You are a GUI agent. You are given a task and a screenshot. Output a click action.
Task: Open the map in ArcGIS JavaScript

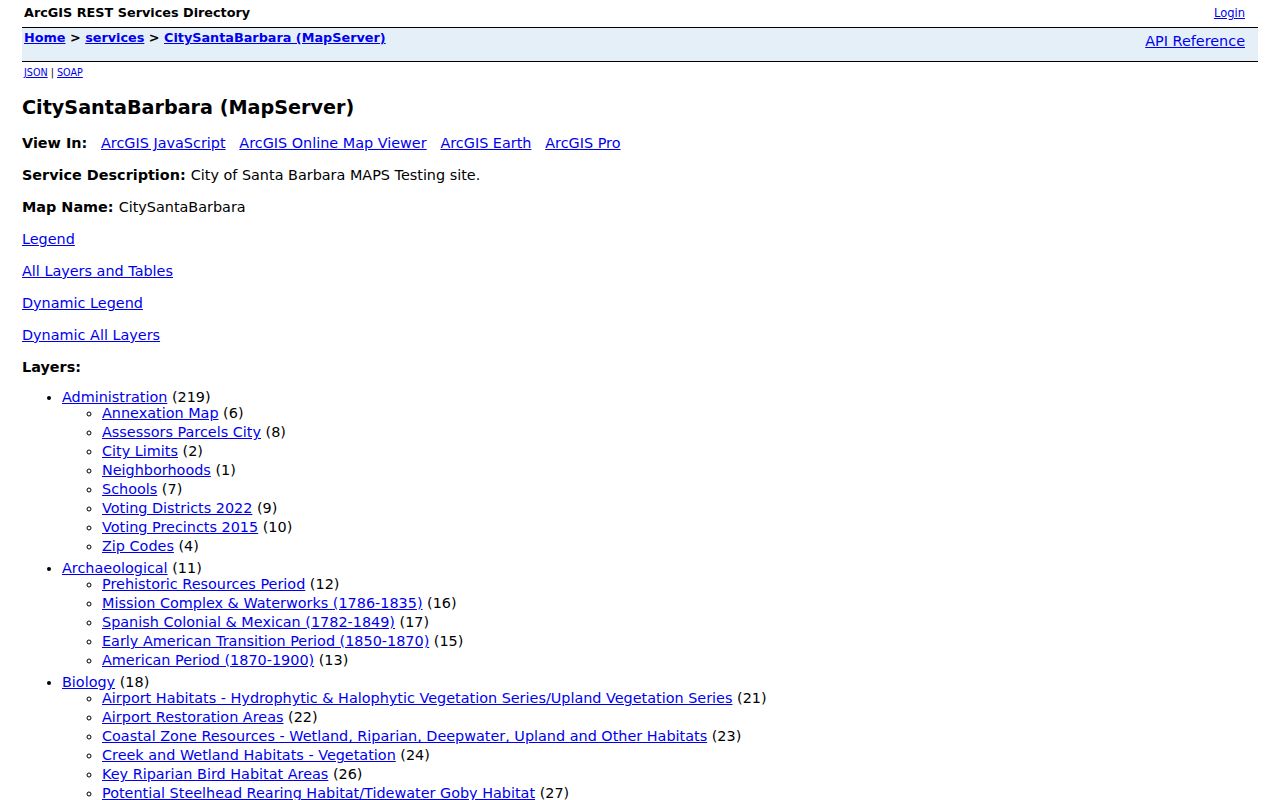pos(163,143)
